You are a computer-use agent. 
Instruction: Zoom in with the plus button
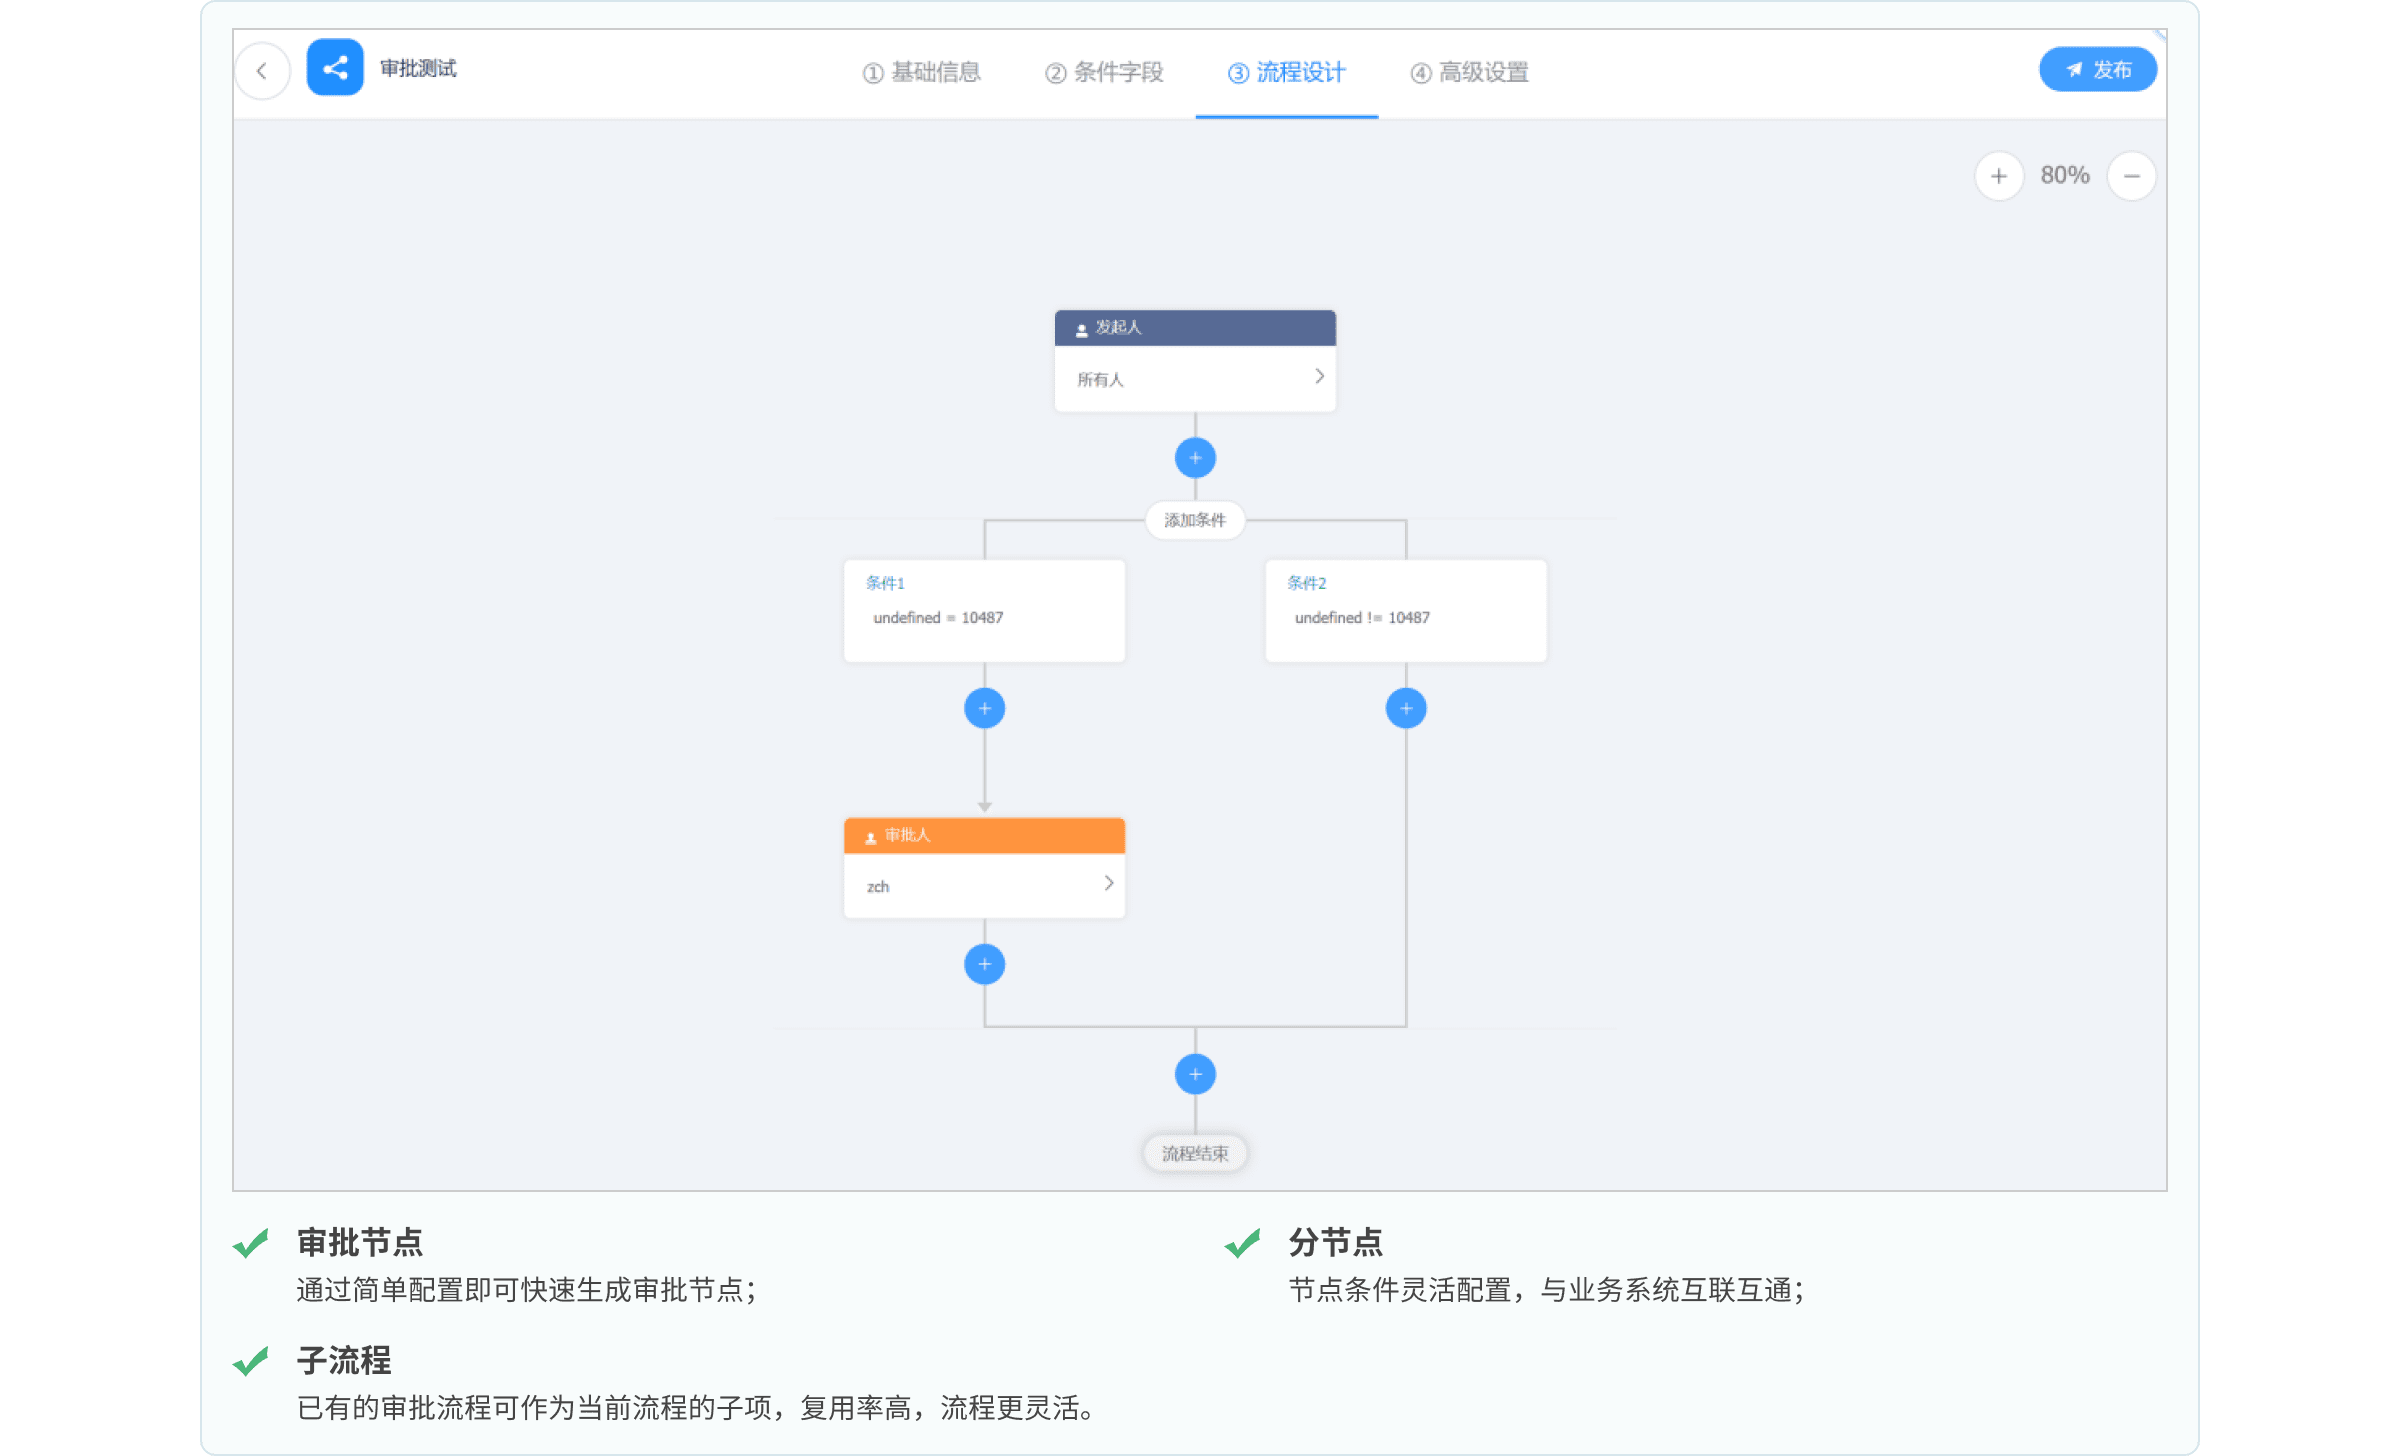[1998, 176]
